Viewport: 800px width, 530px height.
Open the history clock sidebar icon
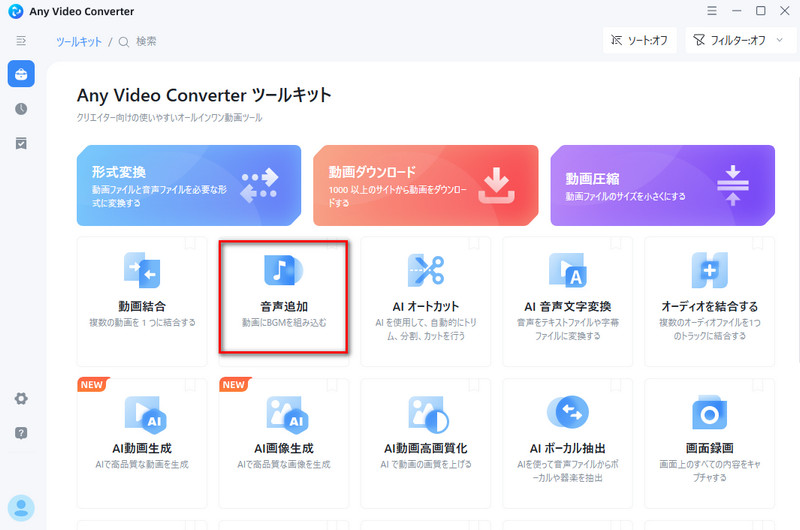pyautogui.click(x=21, y=109)
